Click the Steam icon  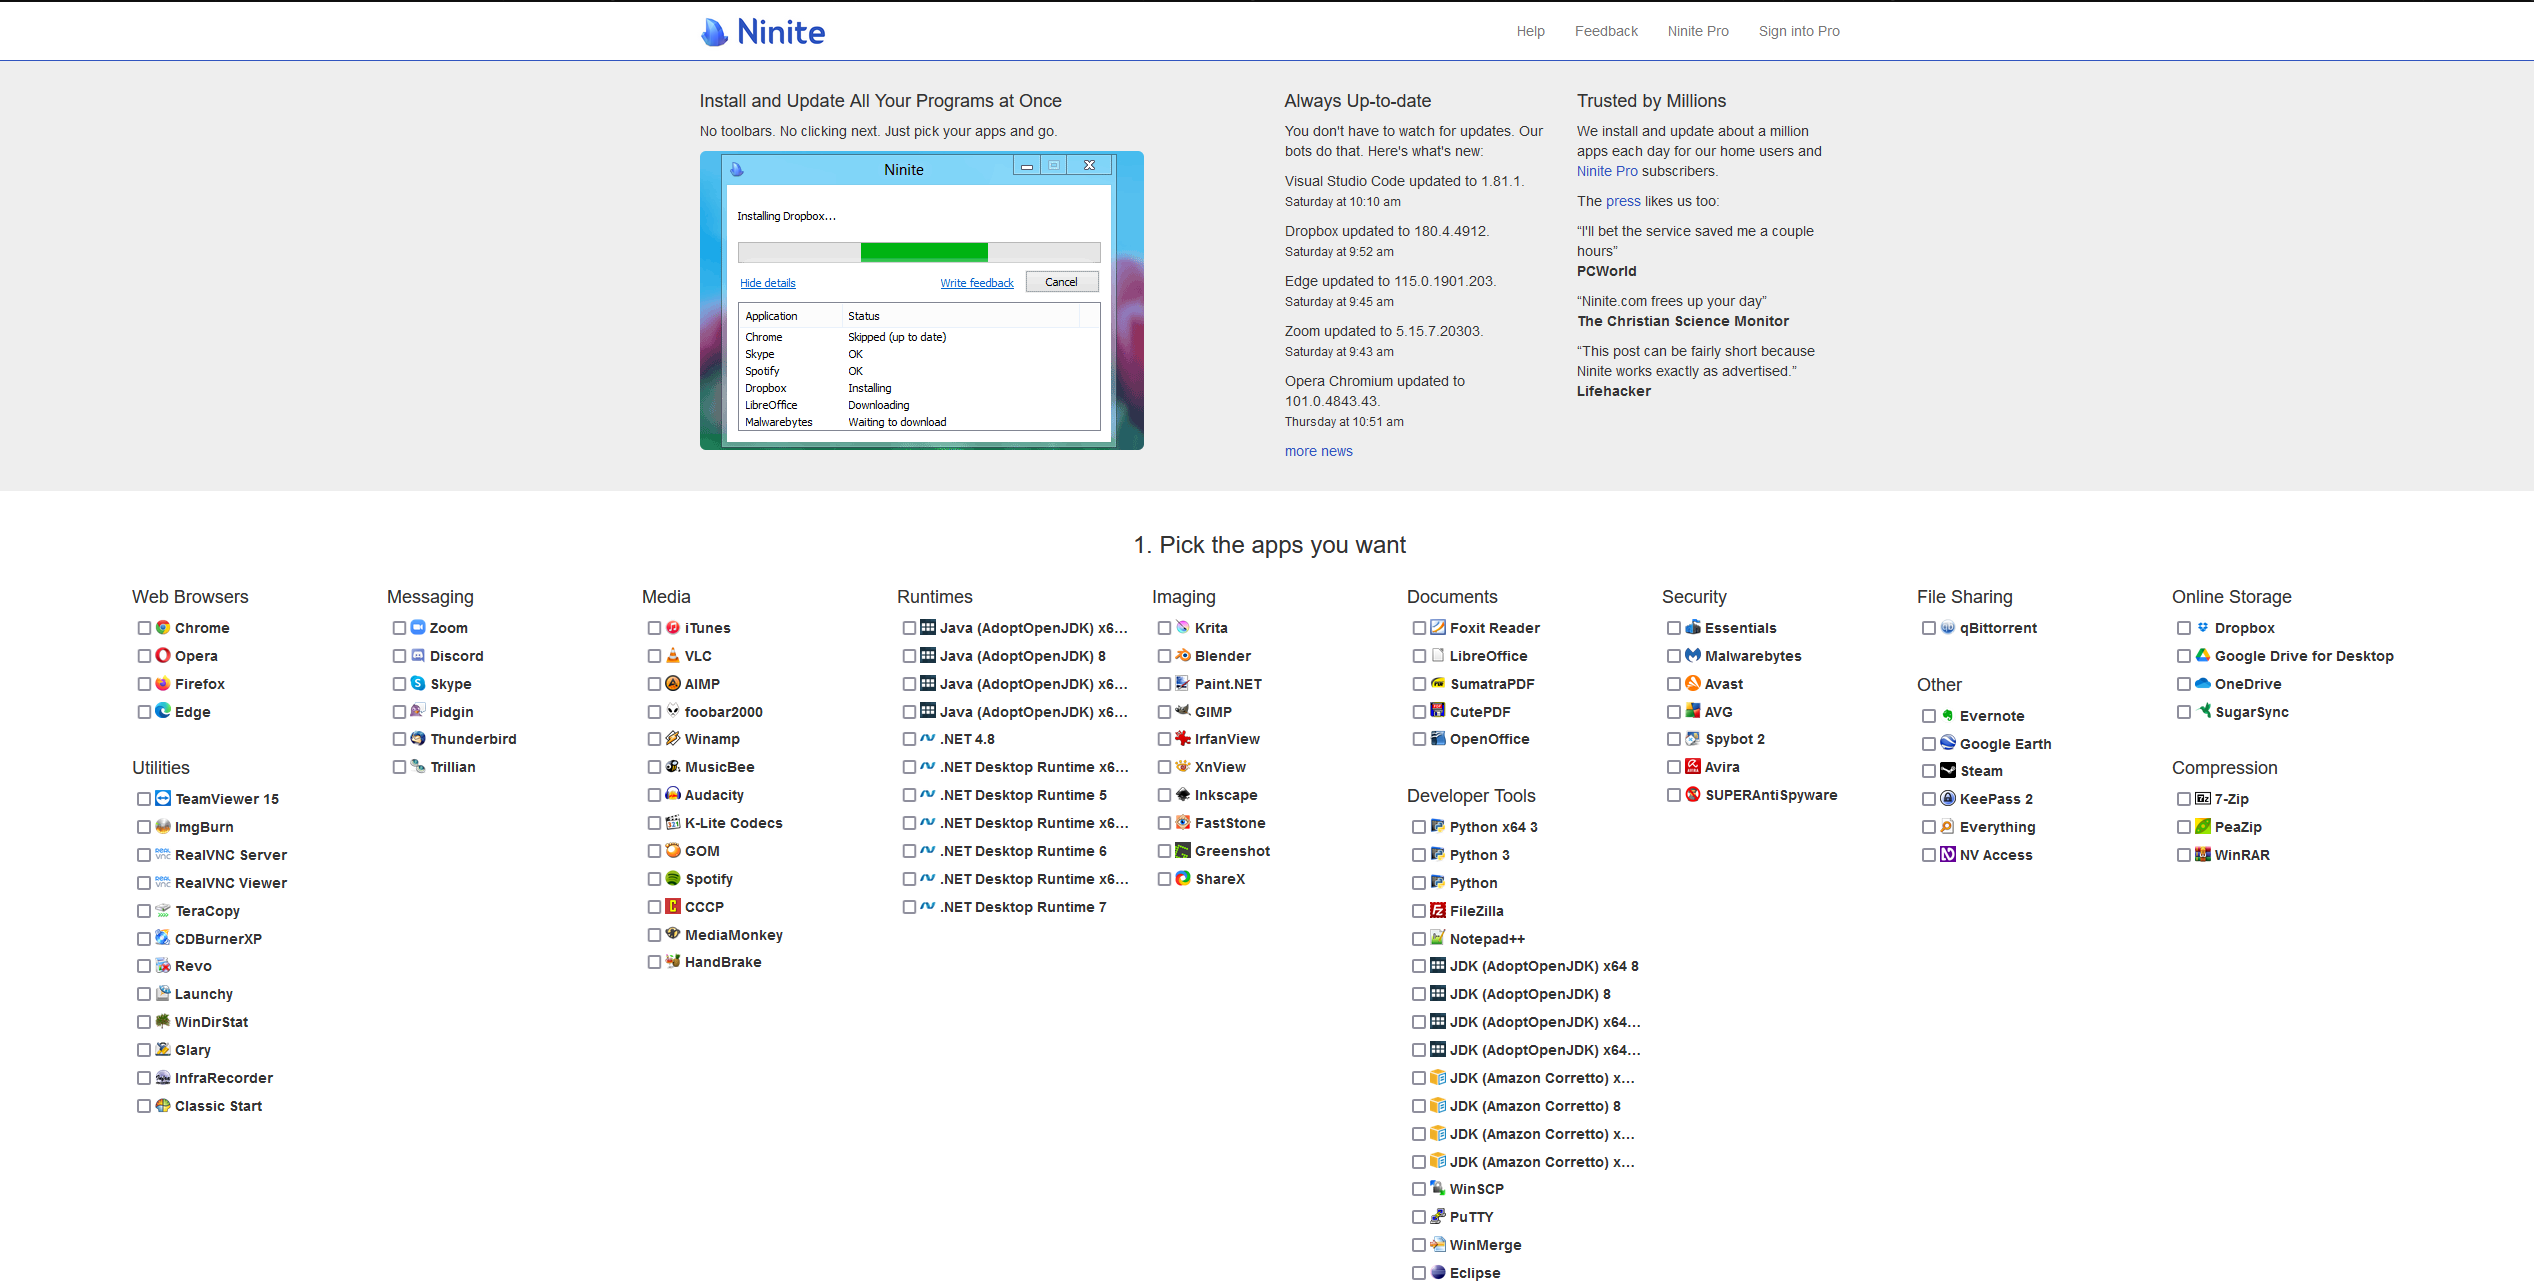point(1948,771)
